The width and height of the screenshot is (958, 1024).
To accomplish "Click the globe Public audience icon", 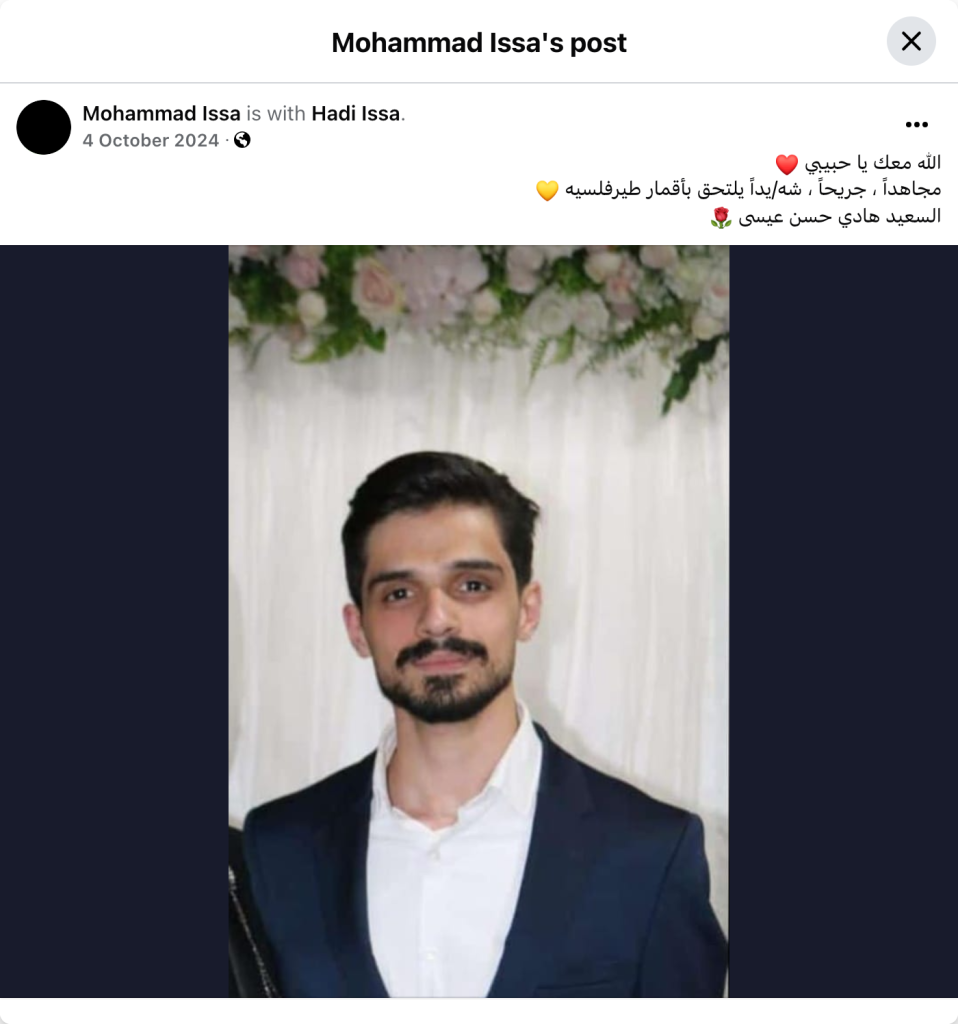I will click(x=242, y=140).
